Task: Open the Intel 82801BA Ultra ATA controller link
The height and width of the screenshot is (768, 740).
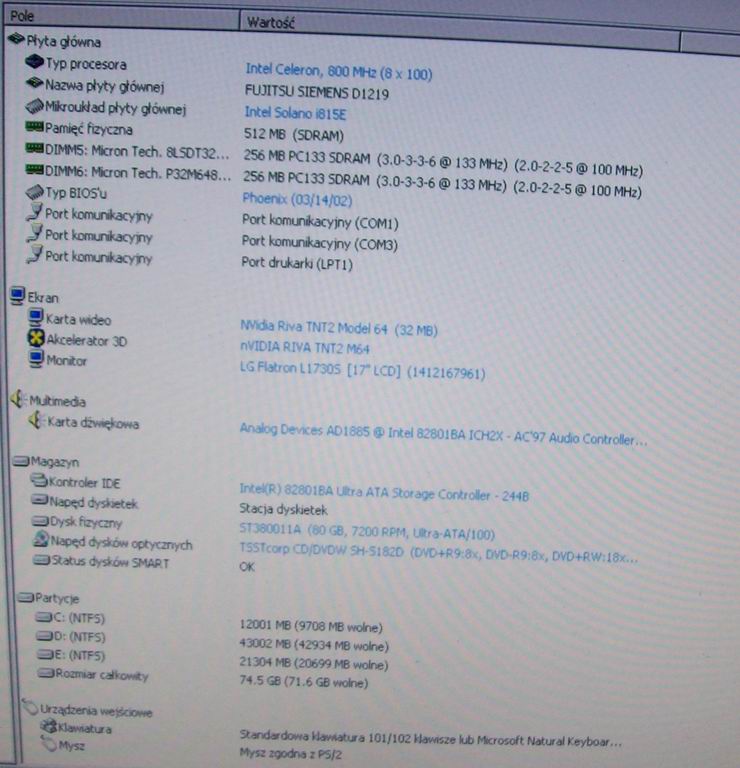Action: pos(384,492)
